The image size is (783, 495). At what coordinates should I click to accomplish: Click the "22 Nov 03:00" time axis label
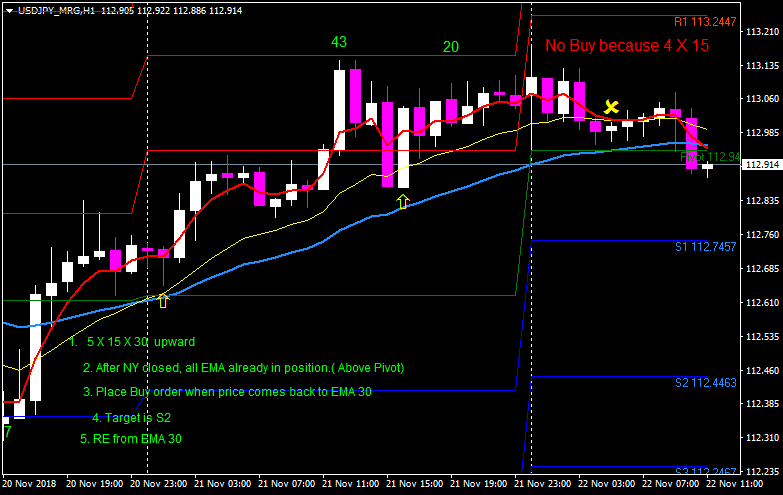606,484
